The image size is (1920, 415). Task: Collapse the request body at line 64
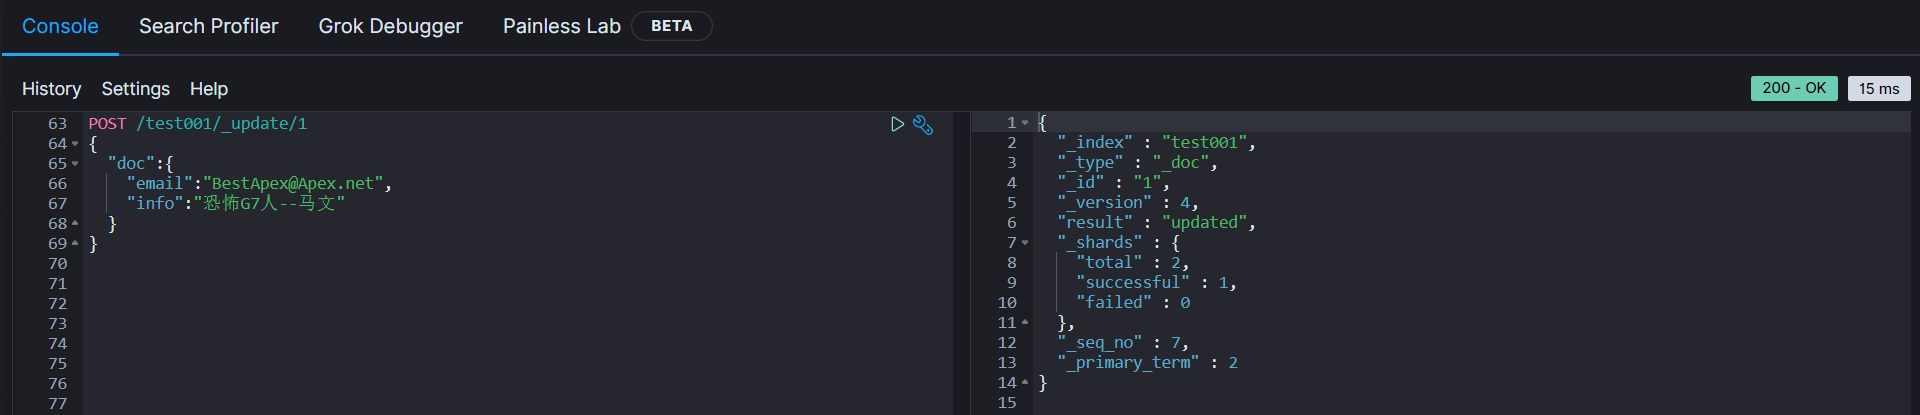pyautogui.click(x=75, y=144)
